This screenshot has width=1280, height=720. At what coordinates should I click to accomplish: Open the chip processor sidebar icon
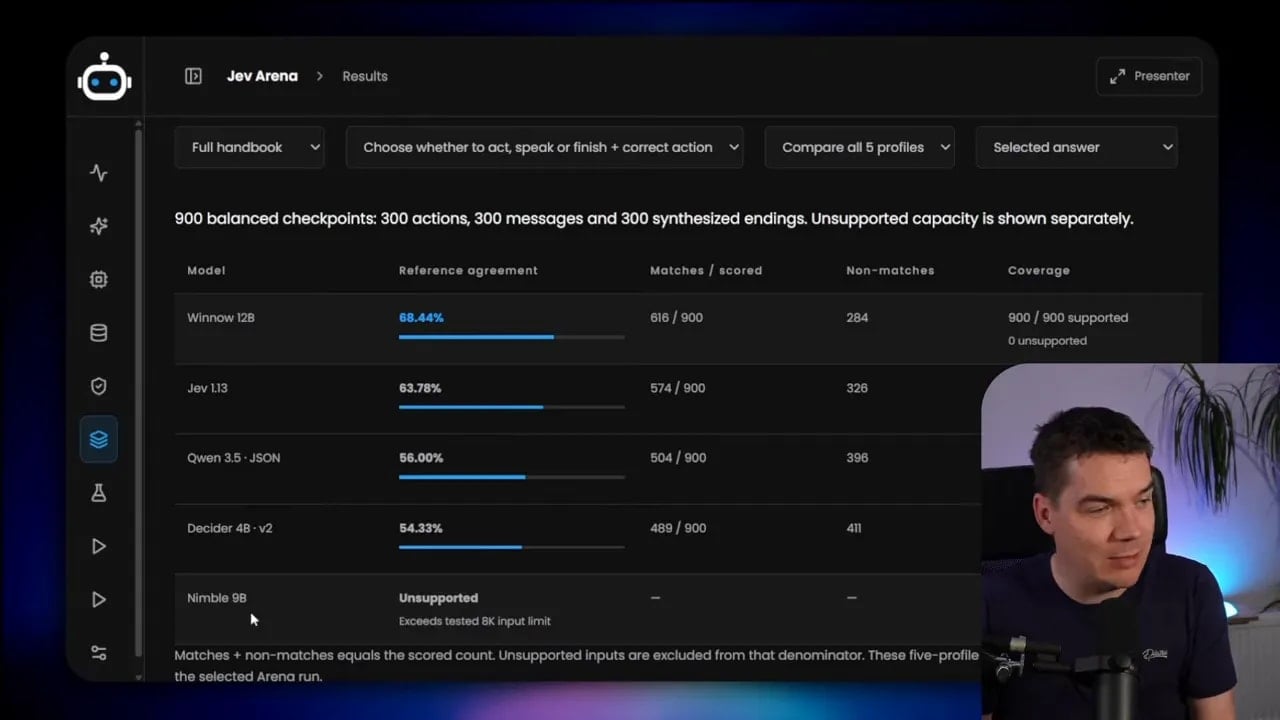98,280
